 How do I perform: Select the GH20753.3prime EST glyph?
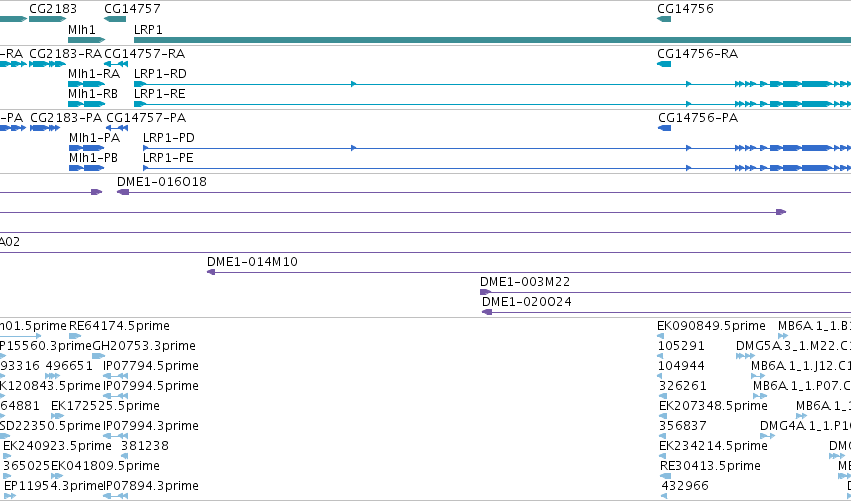tap(99, 356)
